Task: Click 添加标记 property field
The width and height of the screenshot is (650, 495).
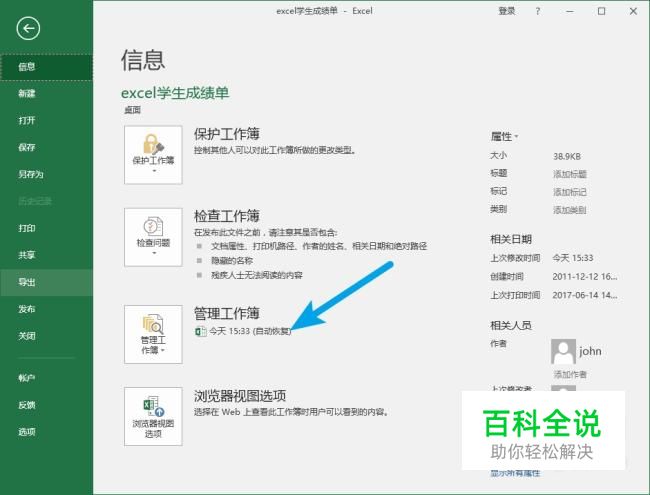Action: click(570, 192)
